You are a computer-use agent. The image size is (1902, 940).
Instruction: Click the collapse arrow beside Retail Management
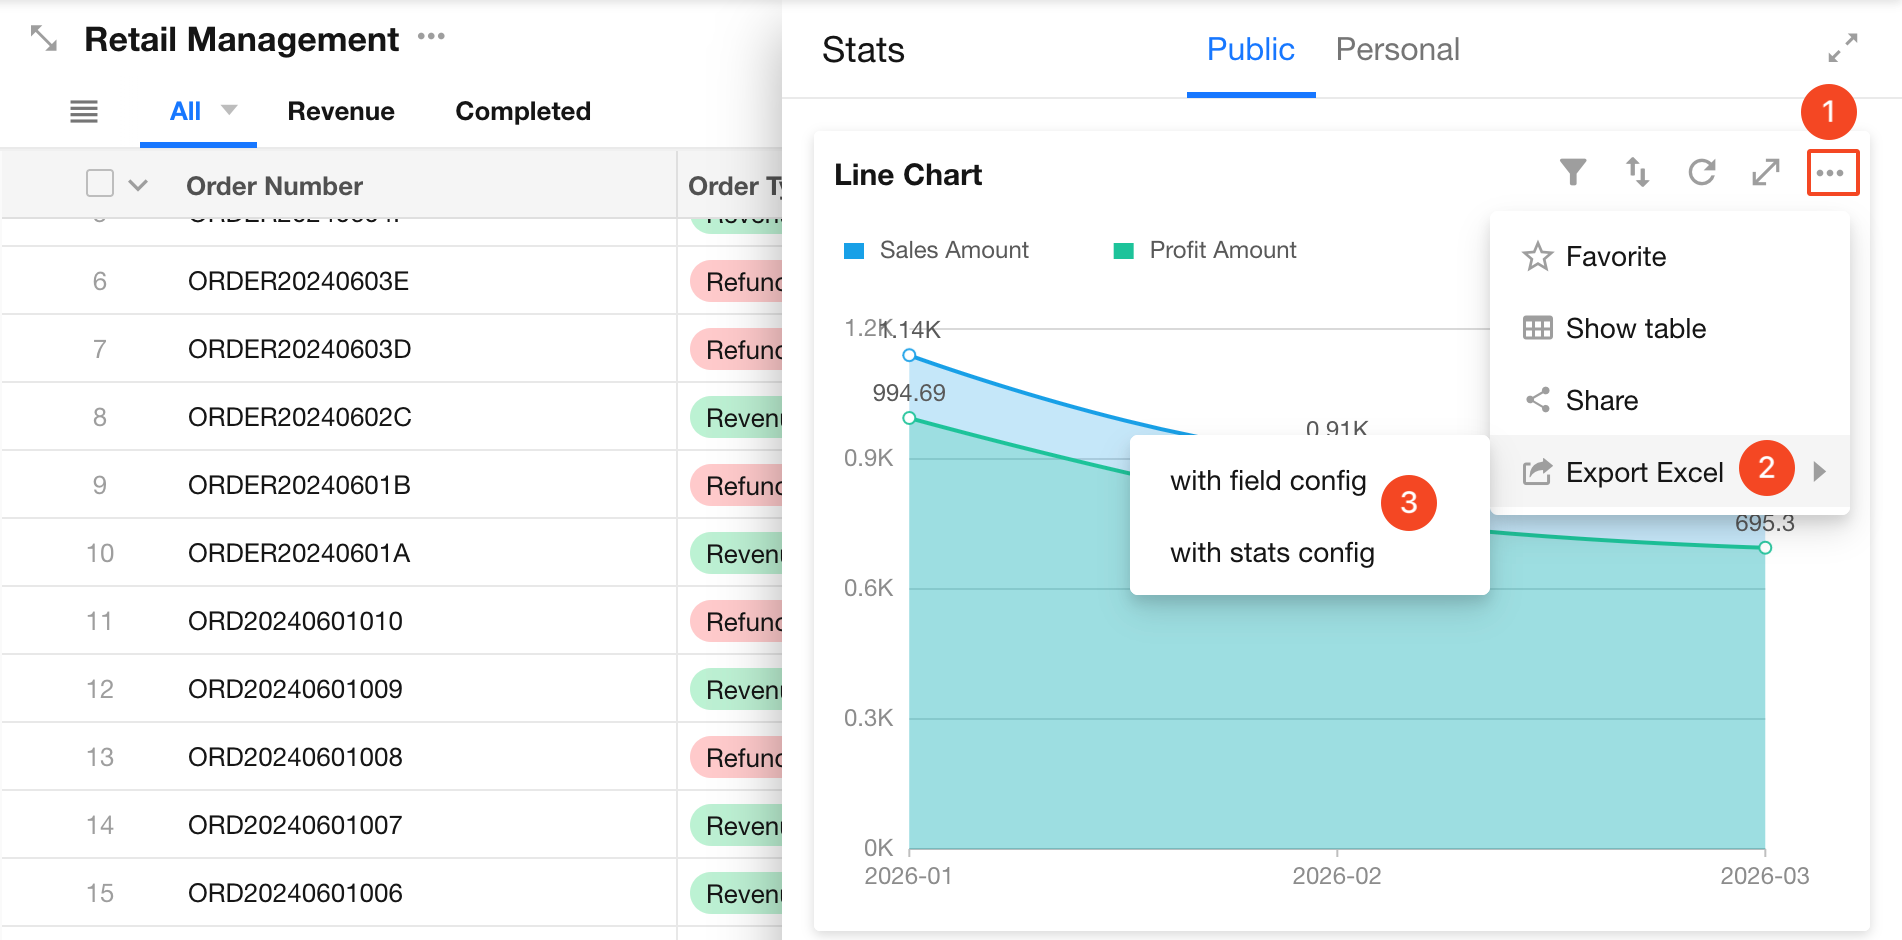[x=44, y=40]
